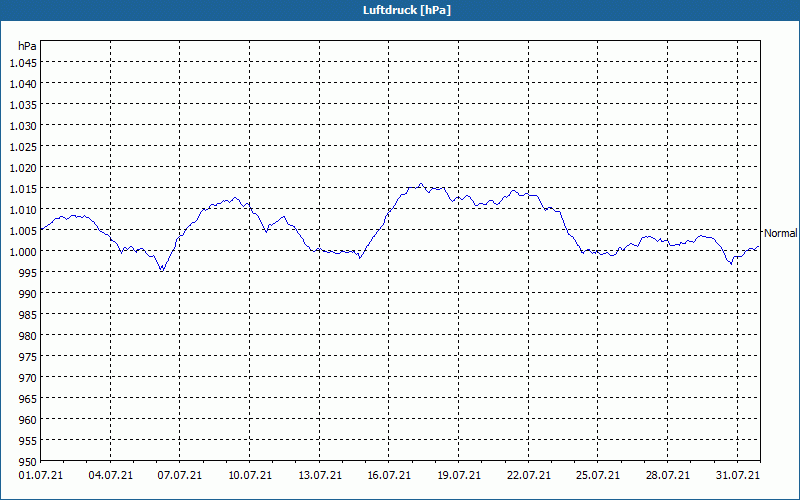Click the 1.025 y-axis value
Viewport: 800px width, 500px height.
[x=23, y=147]
